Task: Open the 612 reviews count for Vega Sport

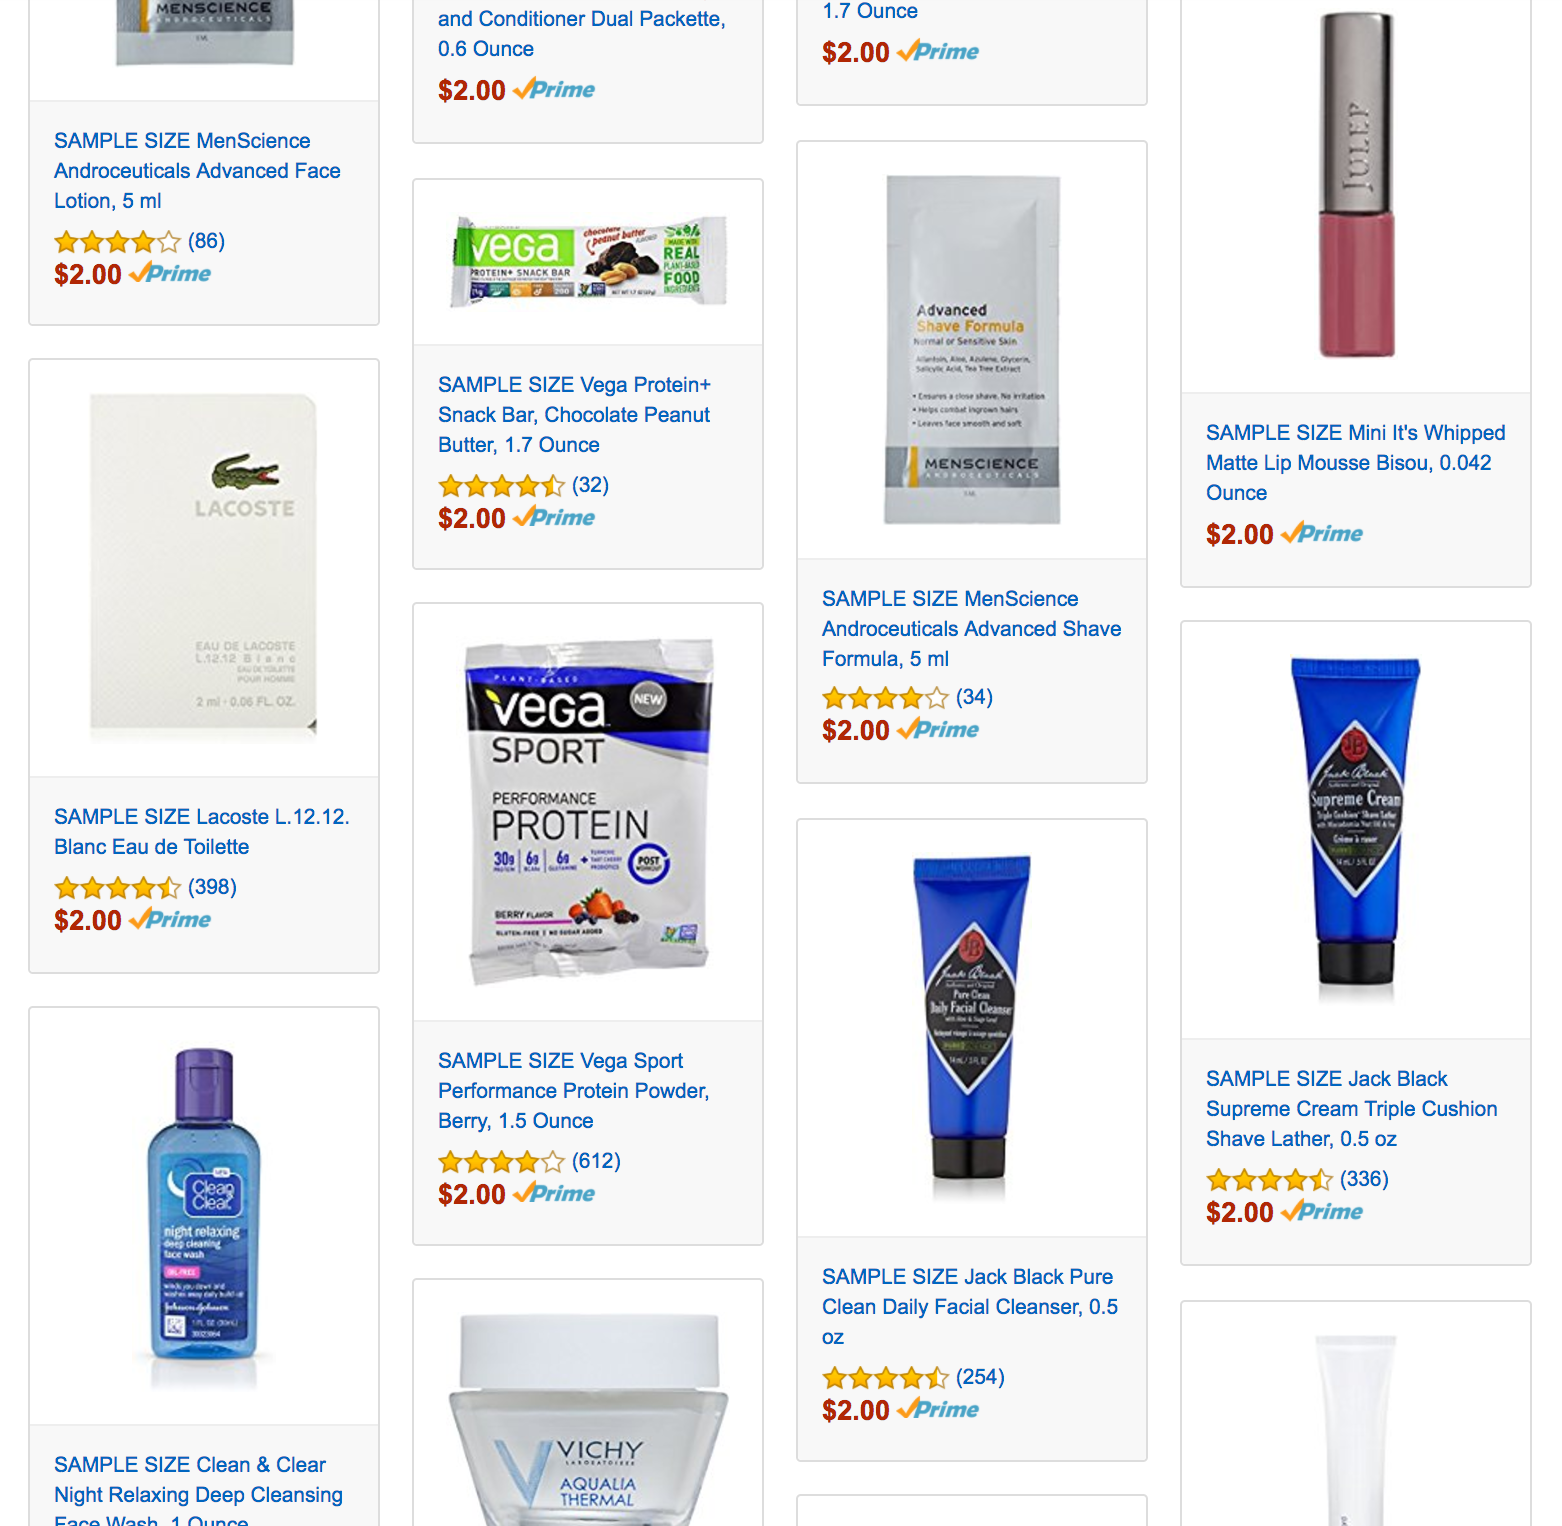Action: click(x=596, y=1161)
